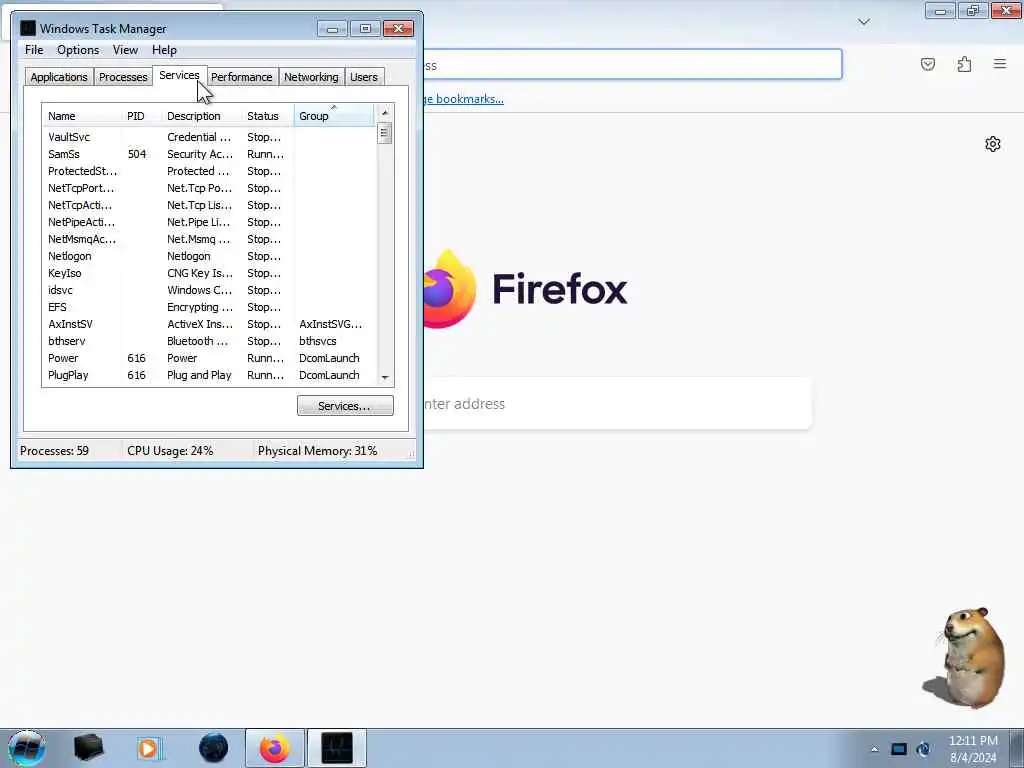Click the Services... button
Screen dimensions: 1024x768
[x=345, y=406]
